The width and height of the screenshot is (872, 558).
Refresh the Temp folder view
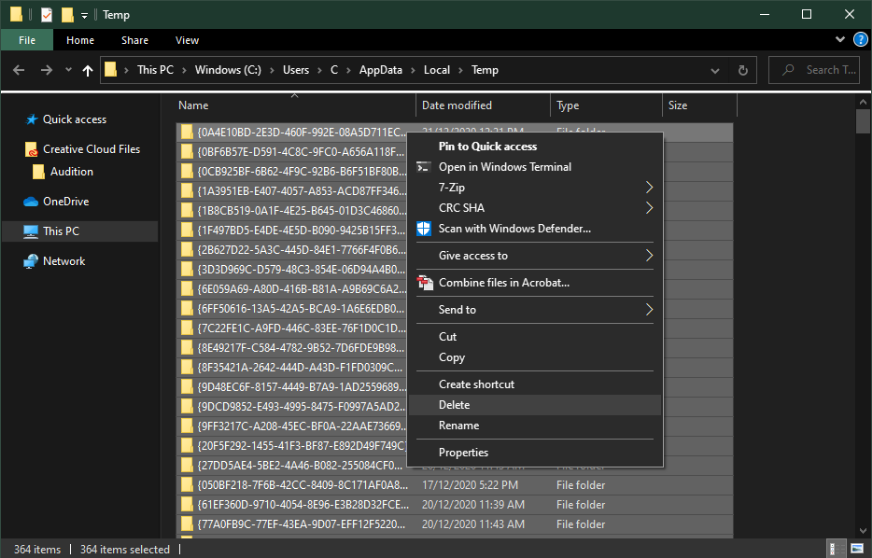coord(743,70)
